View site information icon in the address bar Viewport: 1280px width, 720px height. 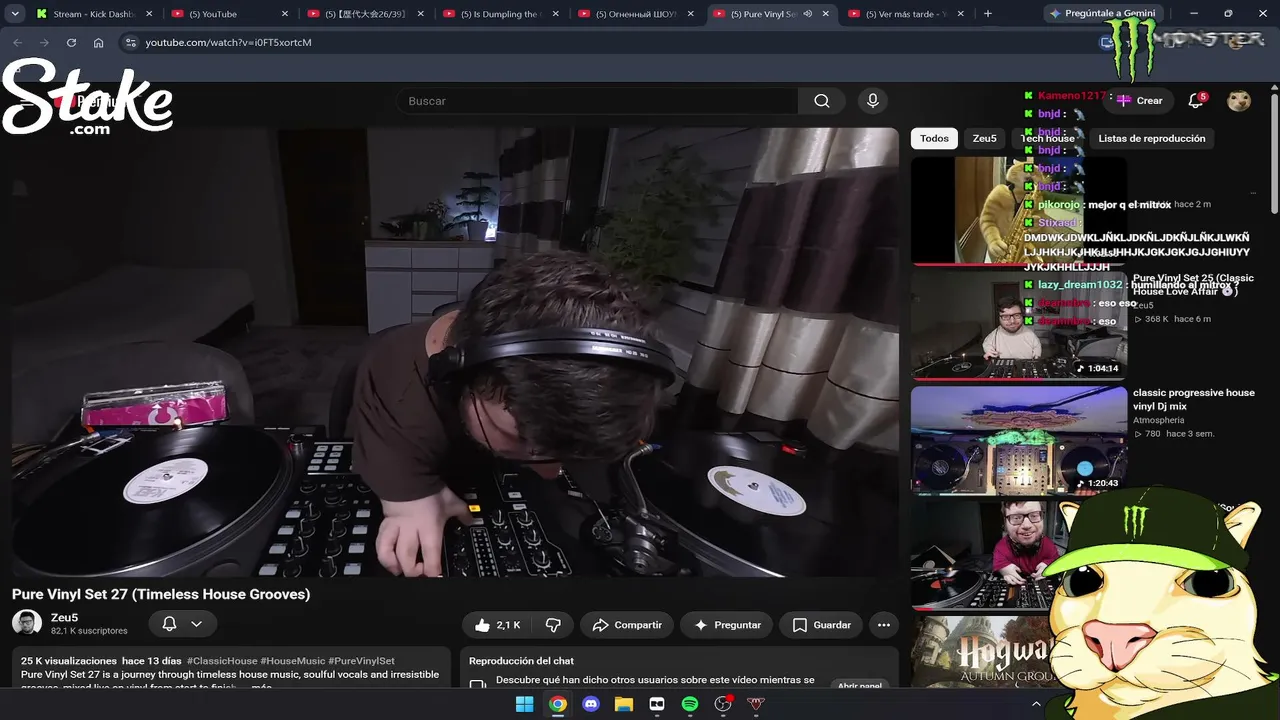tap(130, 43)
